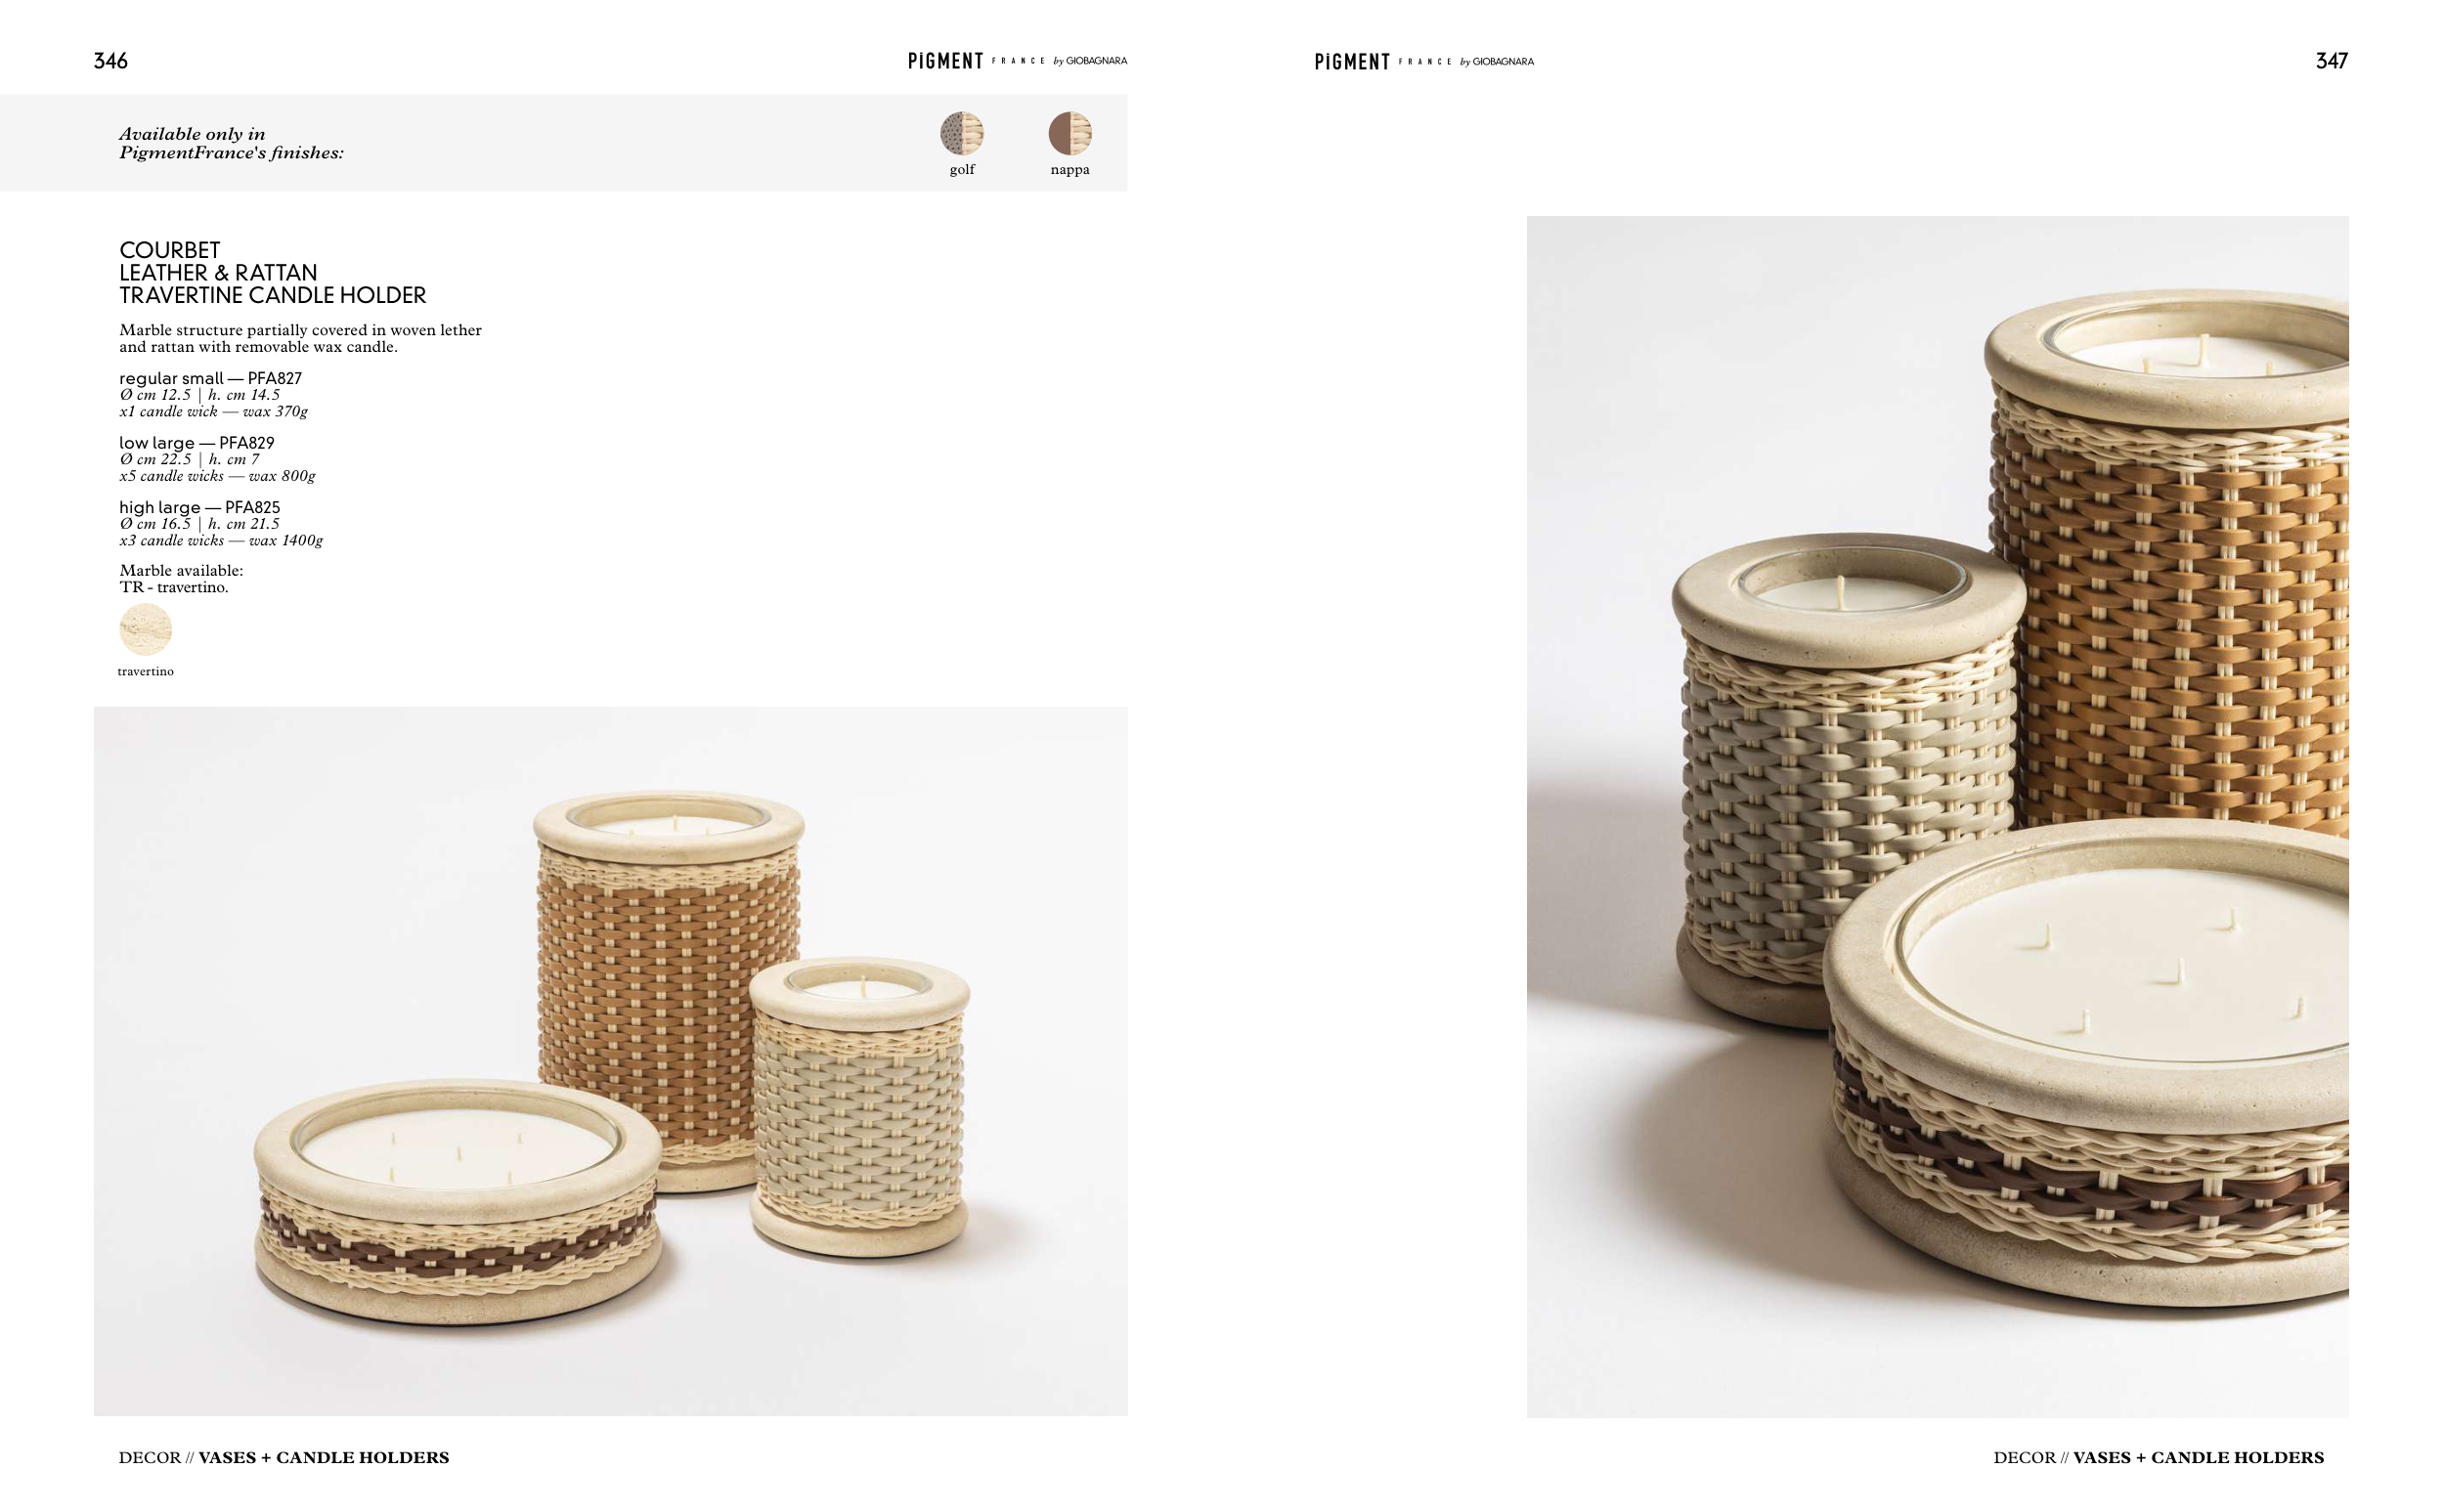
Task: Select the travertino marble swatch
Action: [x=146, y=629]
